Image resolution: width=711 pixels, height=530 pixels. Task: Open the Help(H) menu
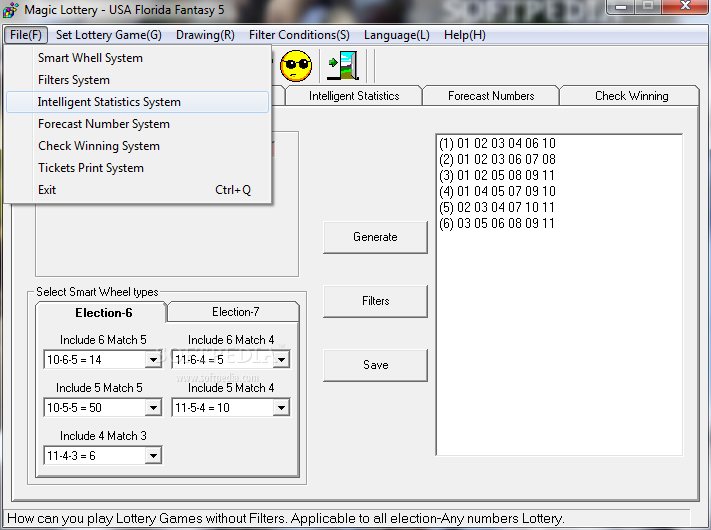465,35
